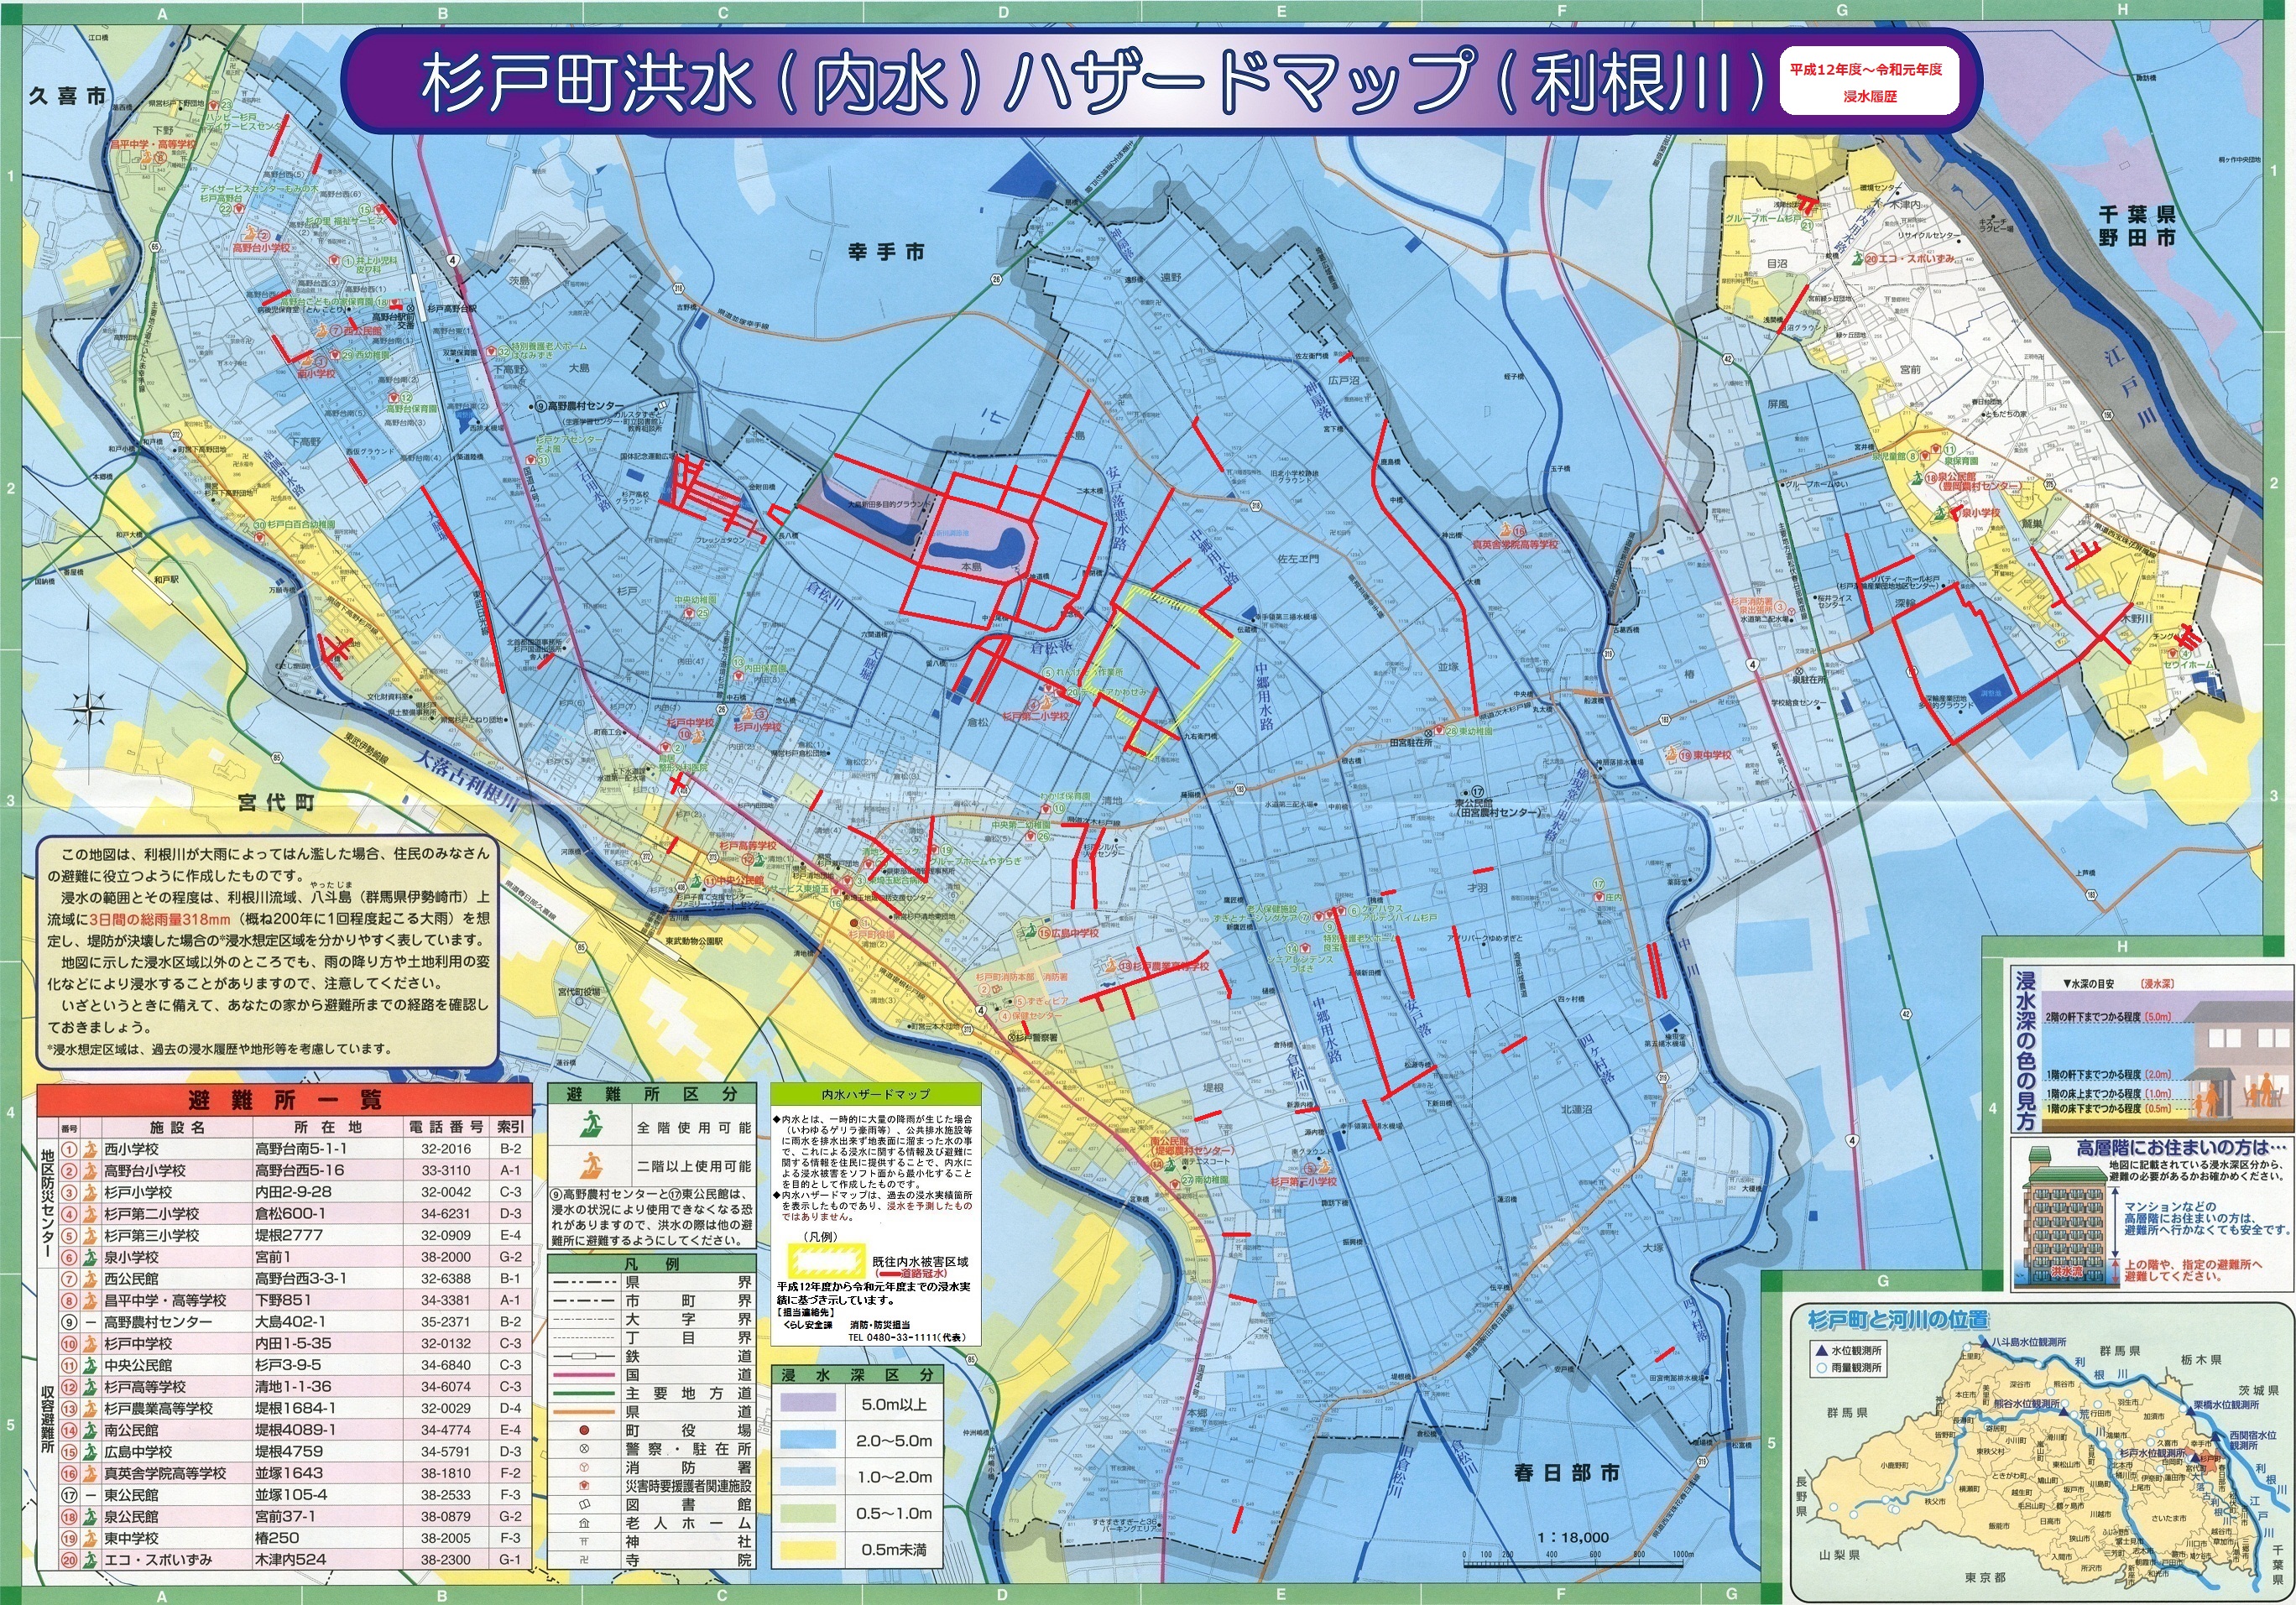
Task: Click the 幸手市 label on the map
Action: pos(886,252)
